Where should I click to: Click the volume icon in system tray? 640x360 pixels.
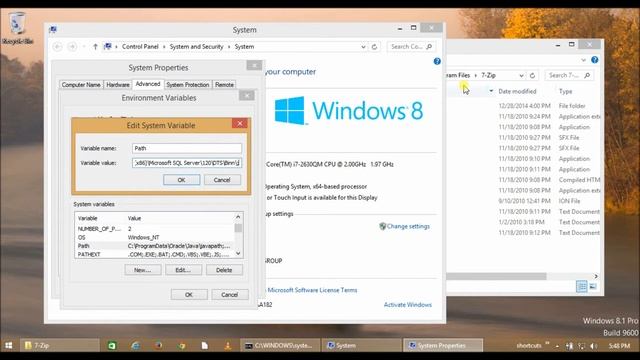(593, 346)
